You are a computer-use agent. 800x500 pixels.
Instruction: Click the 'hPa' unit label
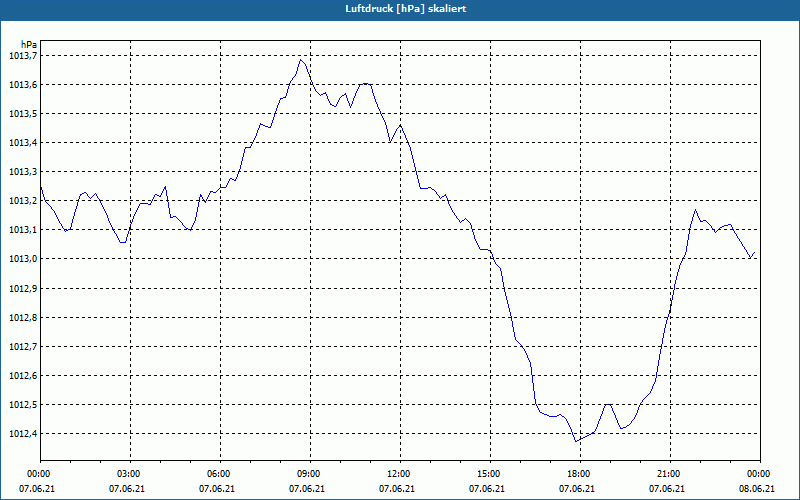pos(29,45)
